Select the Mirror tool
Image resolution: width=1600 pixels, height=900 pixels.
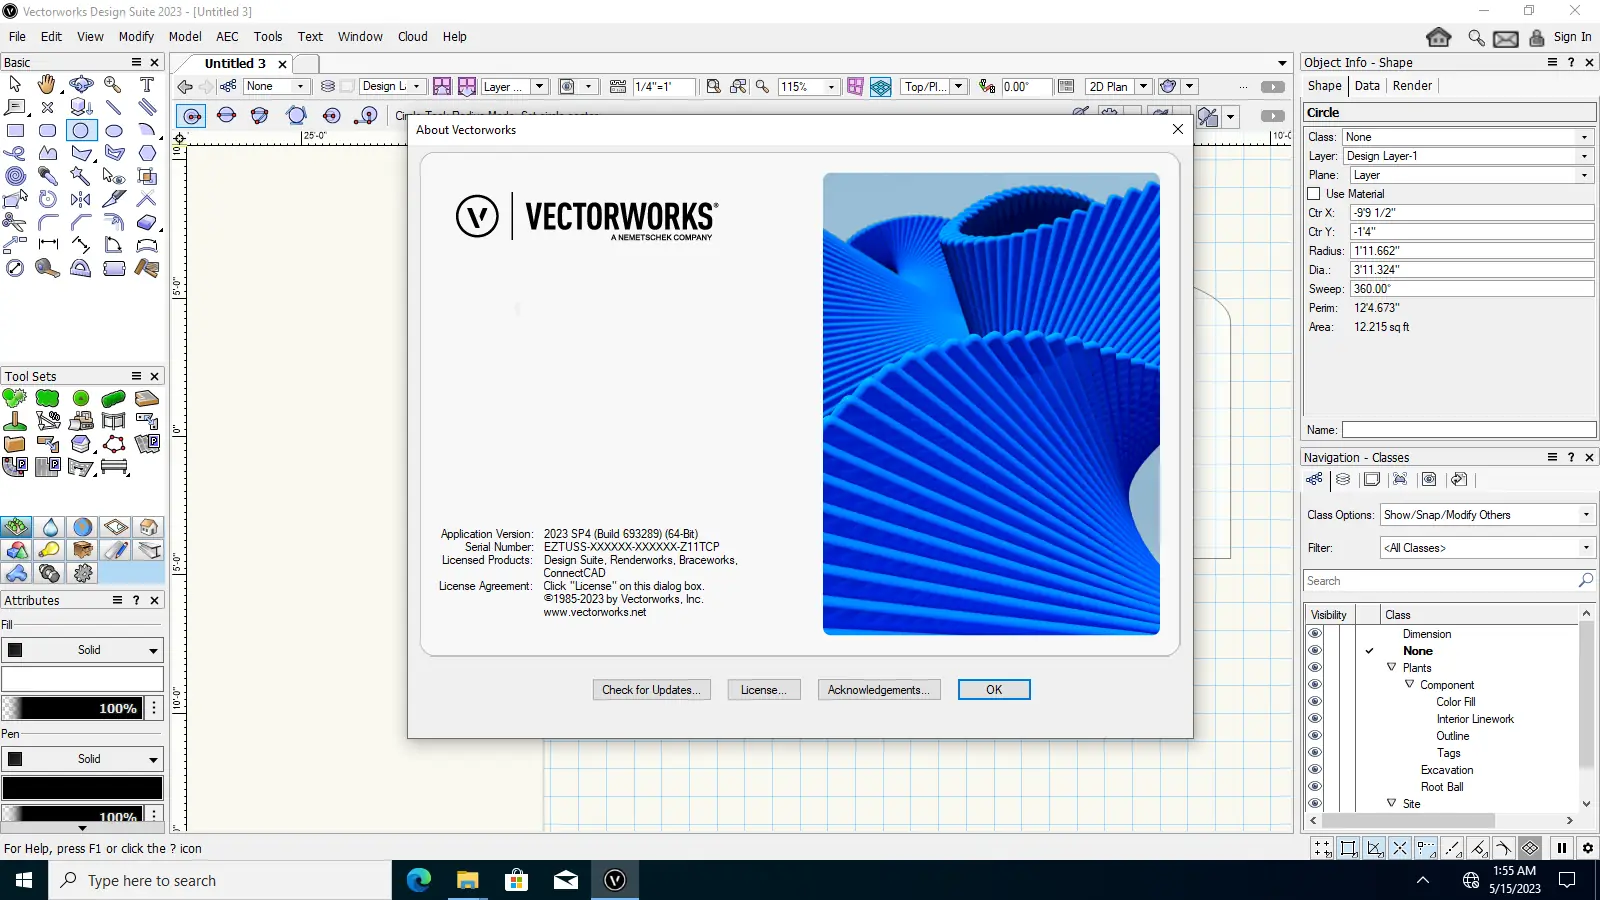81,199
